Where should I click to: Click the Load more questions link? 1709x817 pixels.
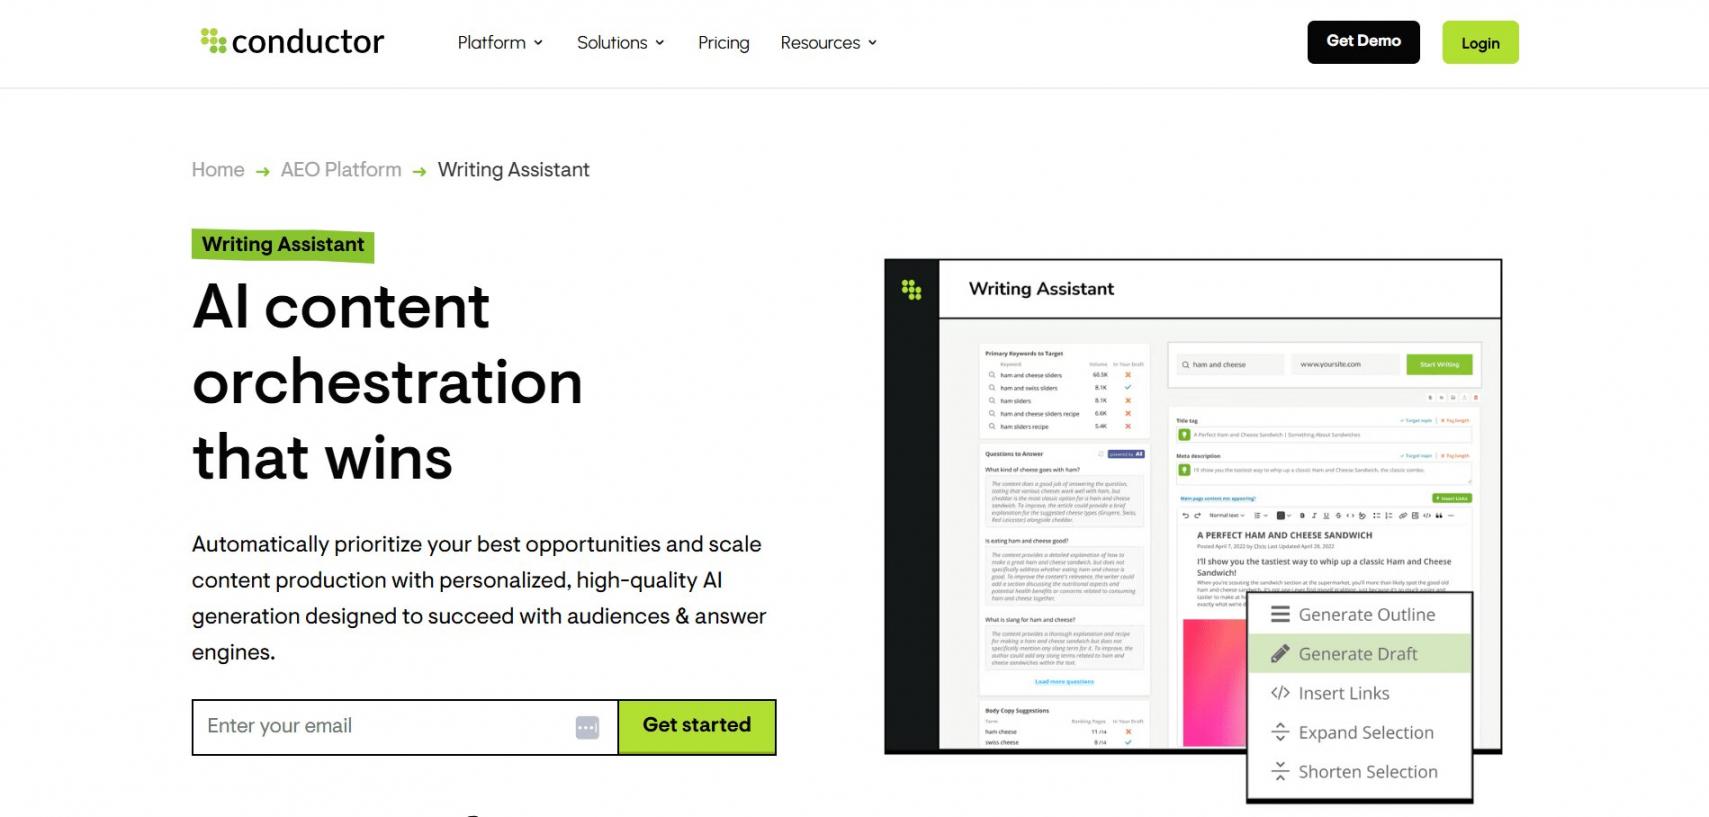[1064, 682]
